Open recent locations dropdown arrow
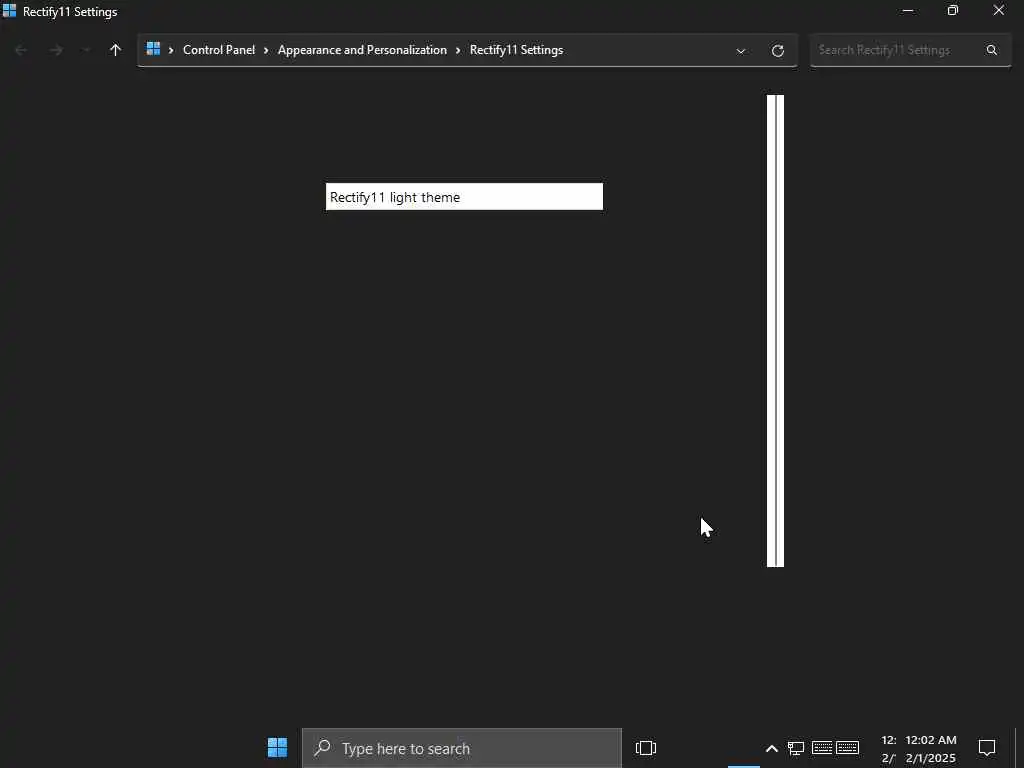Image resolution: width=1024 pixels, height=768 pixels. pos(86,50)
